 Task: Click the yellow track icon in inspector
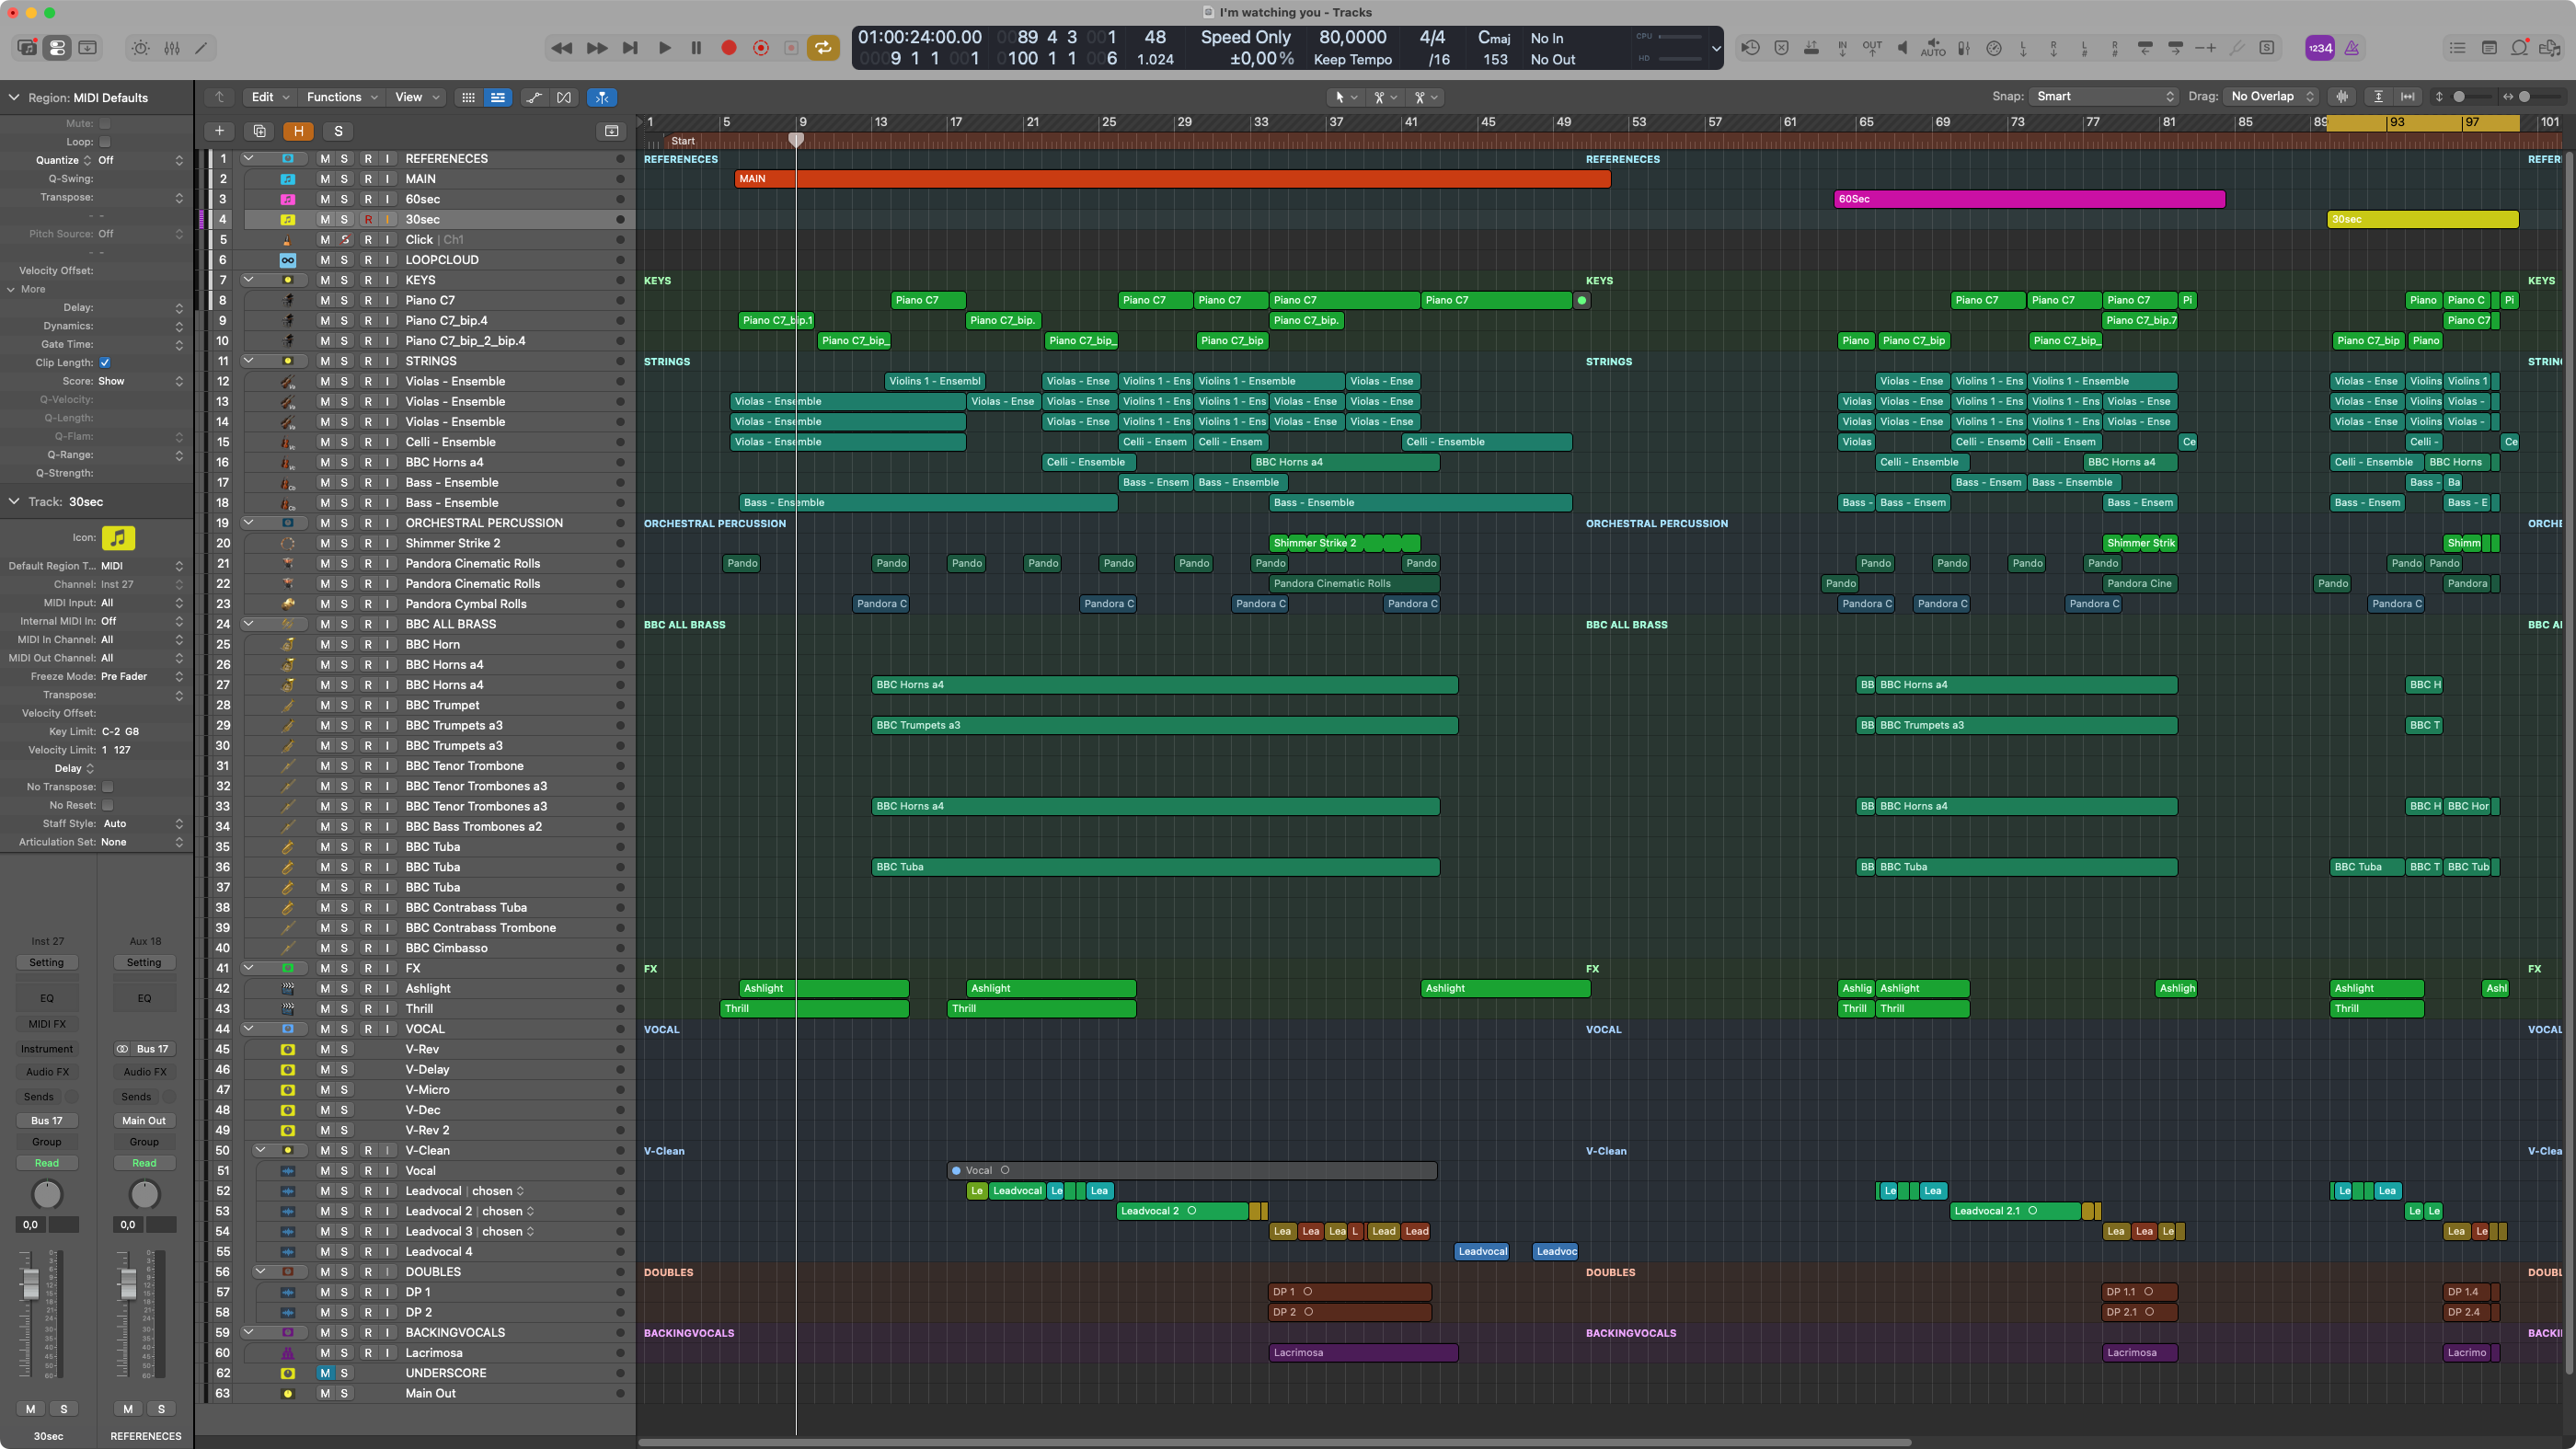coord(118,538)
